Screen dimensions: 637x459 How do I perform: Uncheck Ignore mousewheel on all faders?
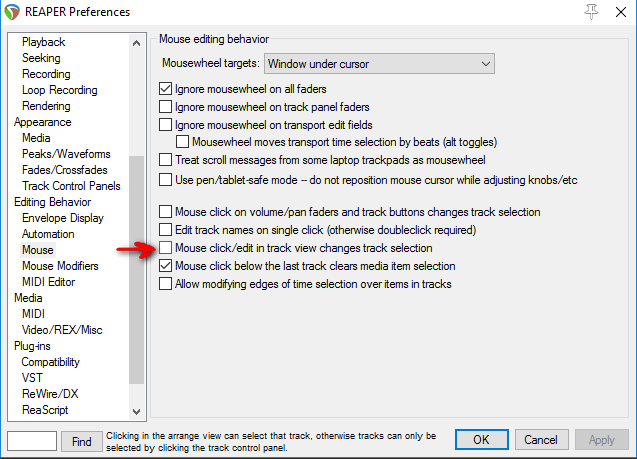[x=165, y=89]
